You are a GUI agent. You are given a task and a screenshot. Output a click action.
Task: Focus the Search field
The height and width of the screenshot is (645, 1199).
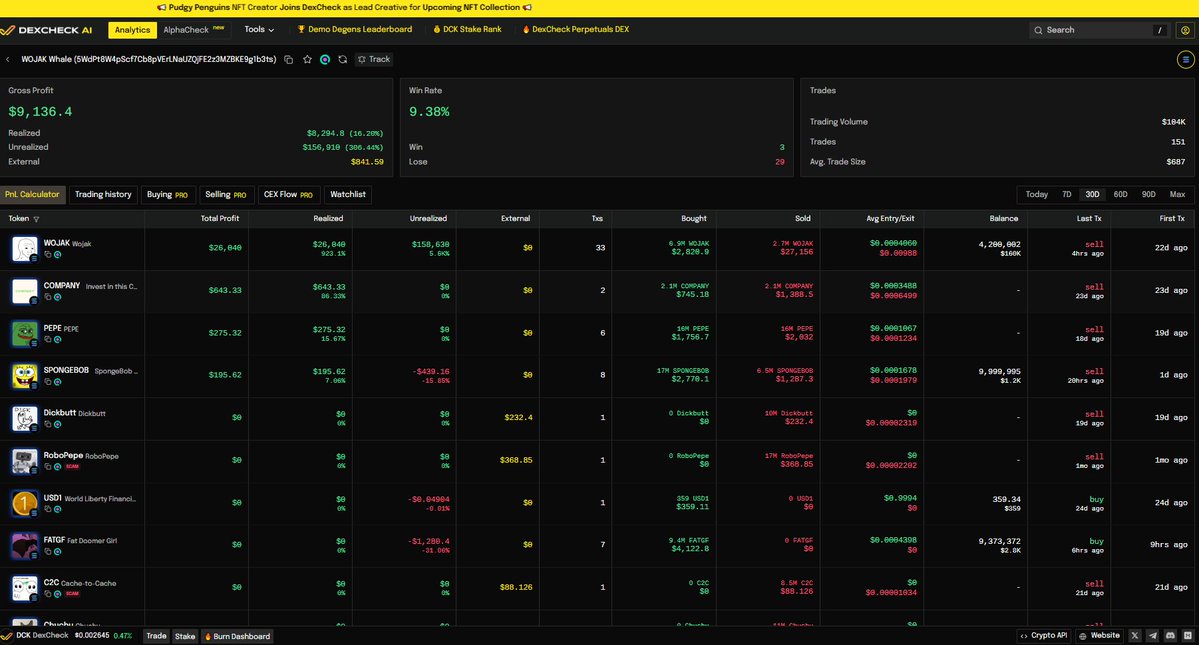coord(1100,31)
